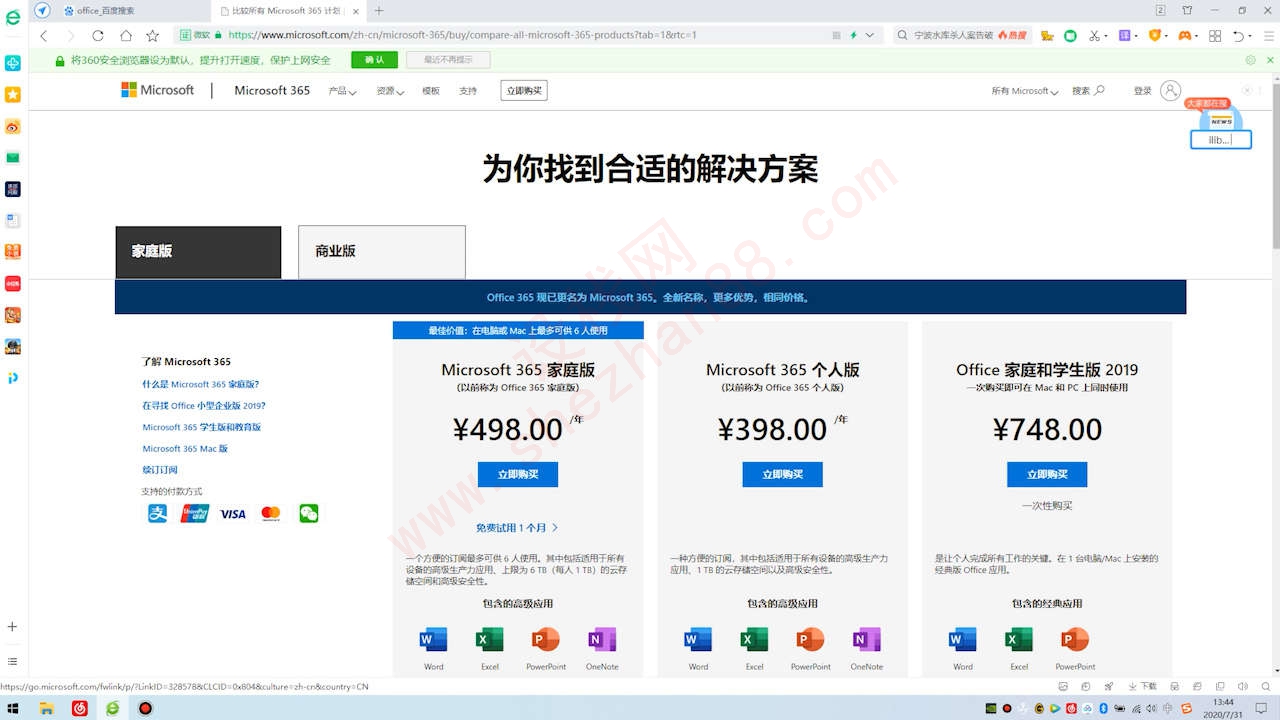The height and width of the screenshot is (720, 1280).
Task: Switch to the office_百度搜索 browser tab
Action: (135, 10)
